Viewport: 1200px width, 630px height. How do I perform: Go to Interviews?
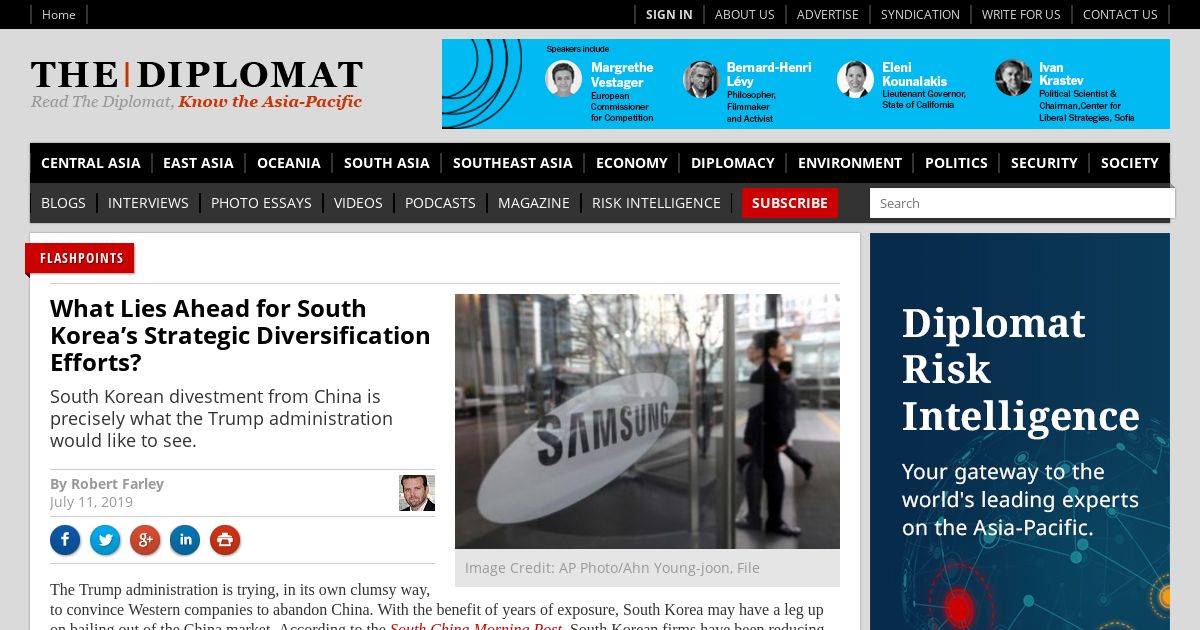148,203
